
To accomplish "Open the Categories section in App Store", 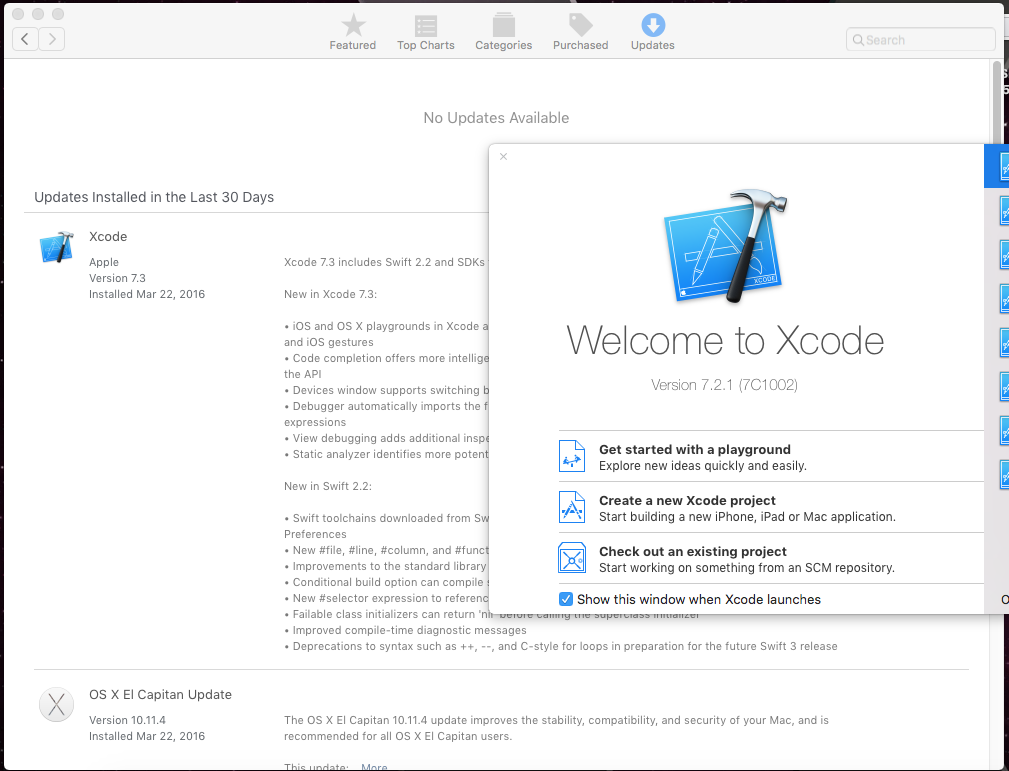I will pos(503,32).
